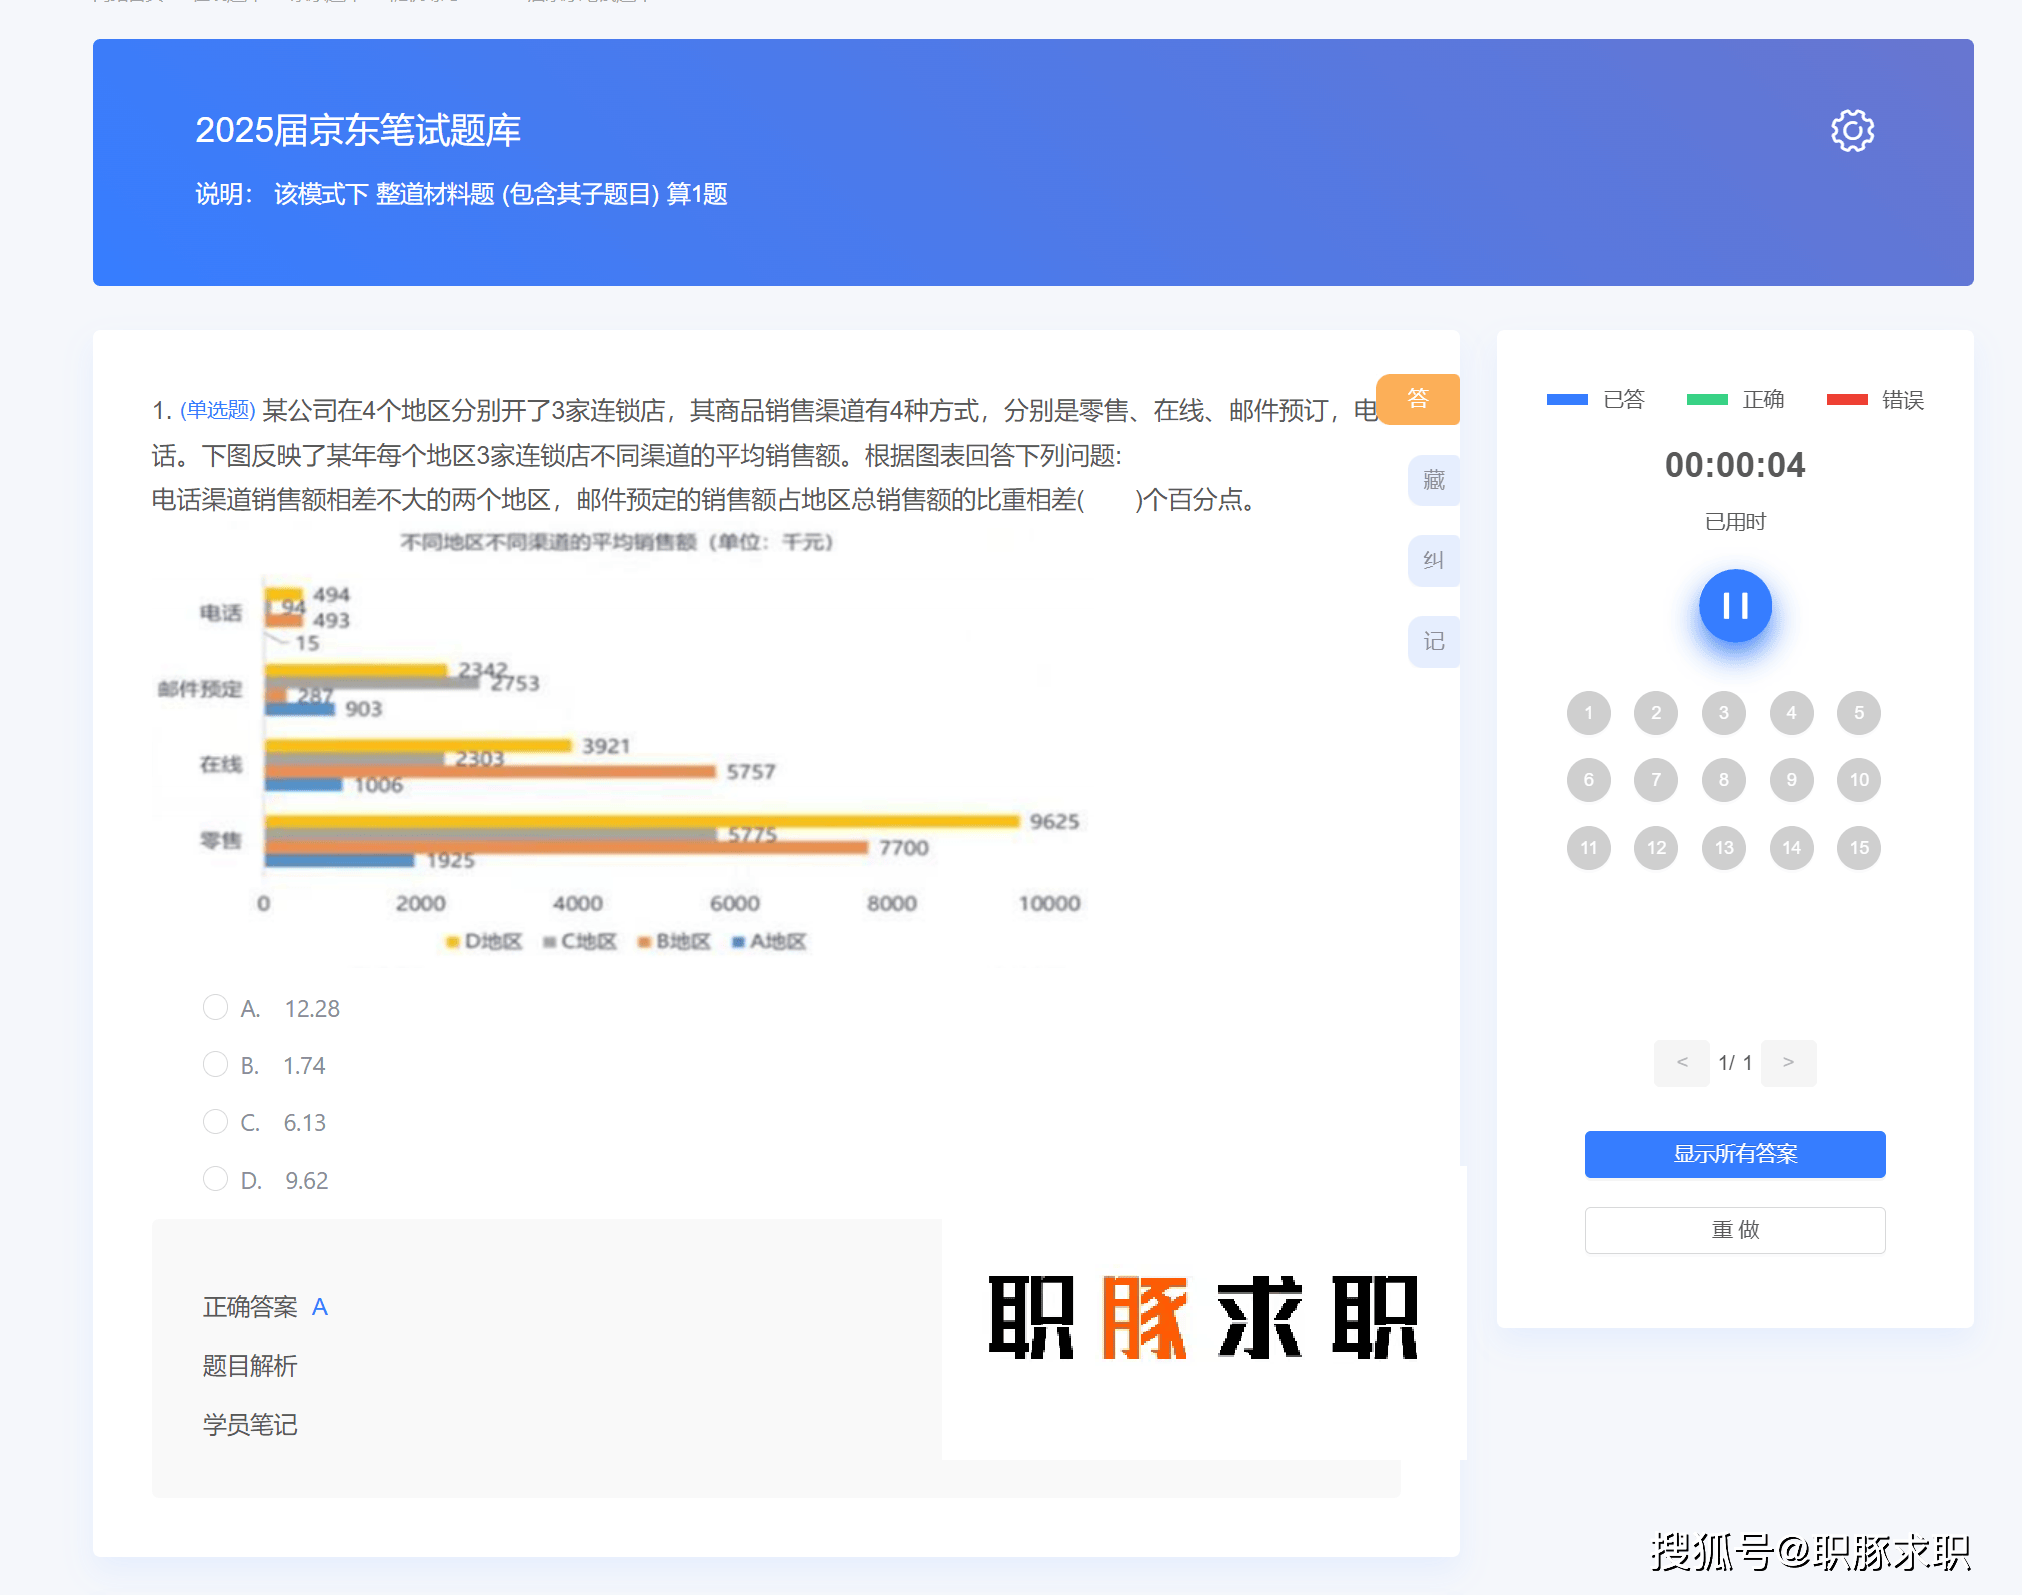The image size is (2022, 1595).
Task: Click the 藏 favorite side button
Action: coord(1433,481)
